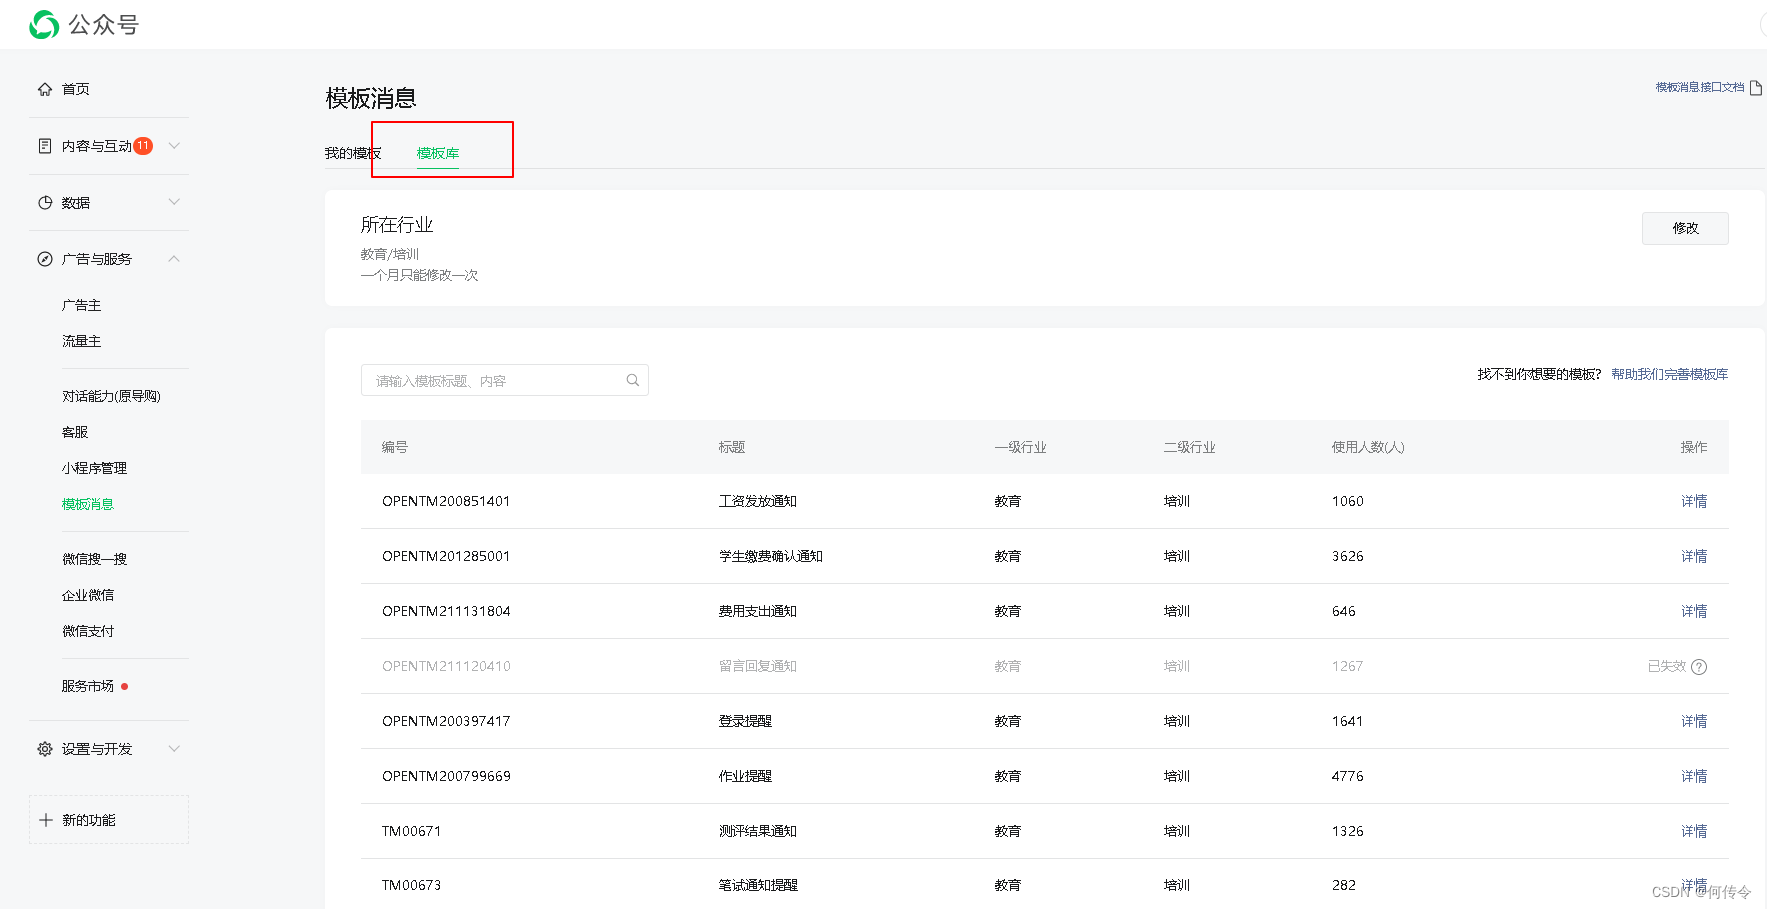Open 广告主 in the sidebar
Viewport: 1767px width, 909px height.
pyautogui.click(x=82, y=305)
